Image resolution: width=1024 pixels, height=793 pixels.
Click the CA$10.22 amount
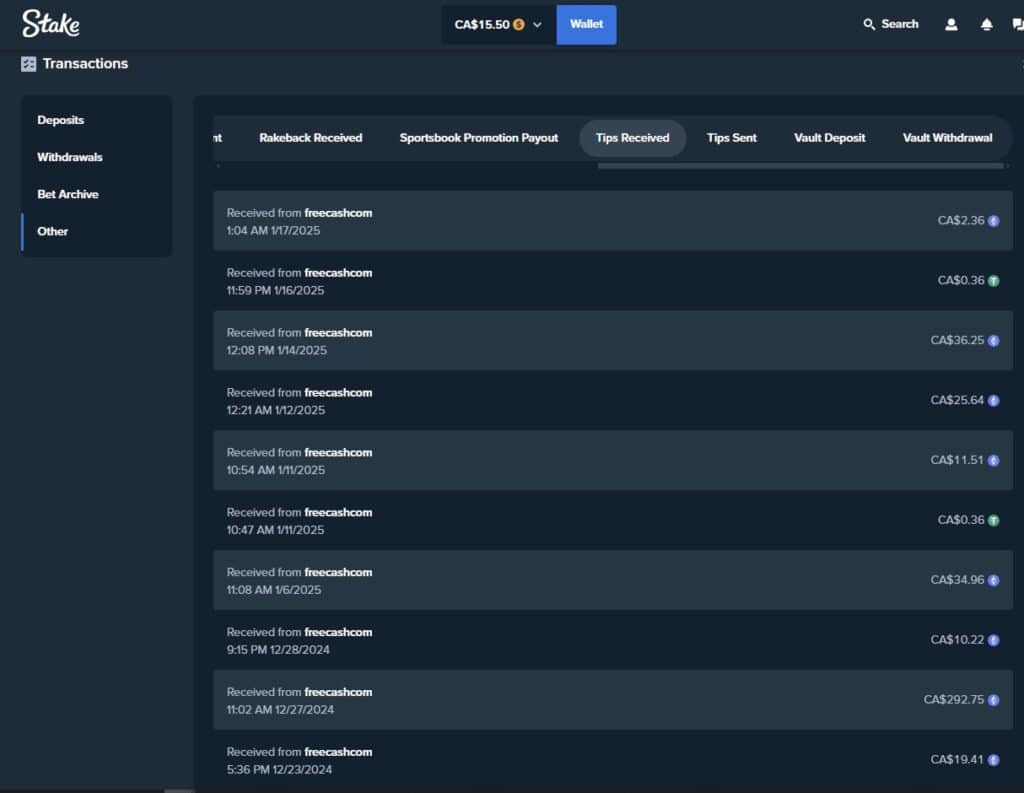957,640
